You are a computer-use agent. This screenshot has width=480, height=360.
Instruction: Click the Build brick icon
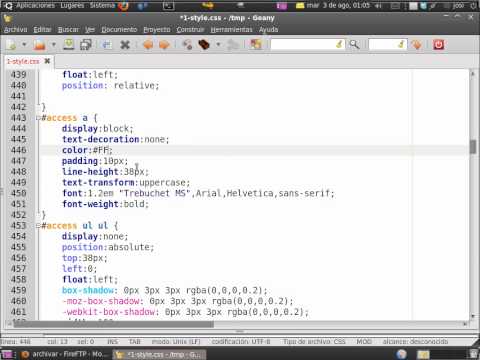pos(204,44)
